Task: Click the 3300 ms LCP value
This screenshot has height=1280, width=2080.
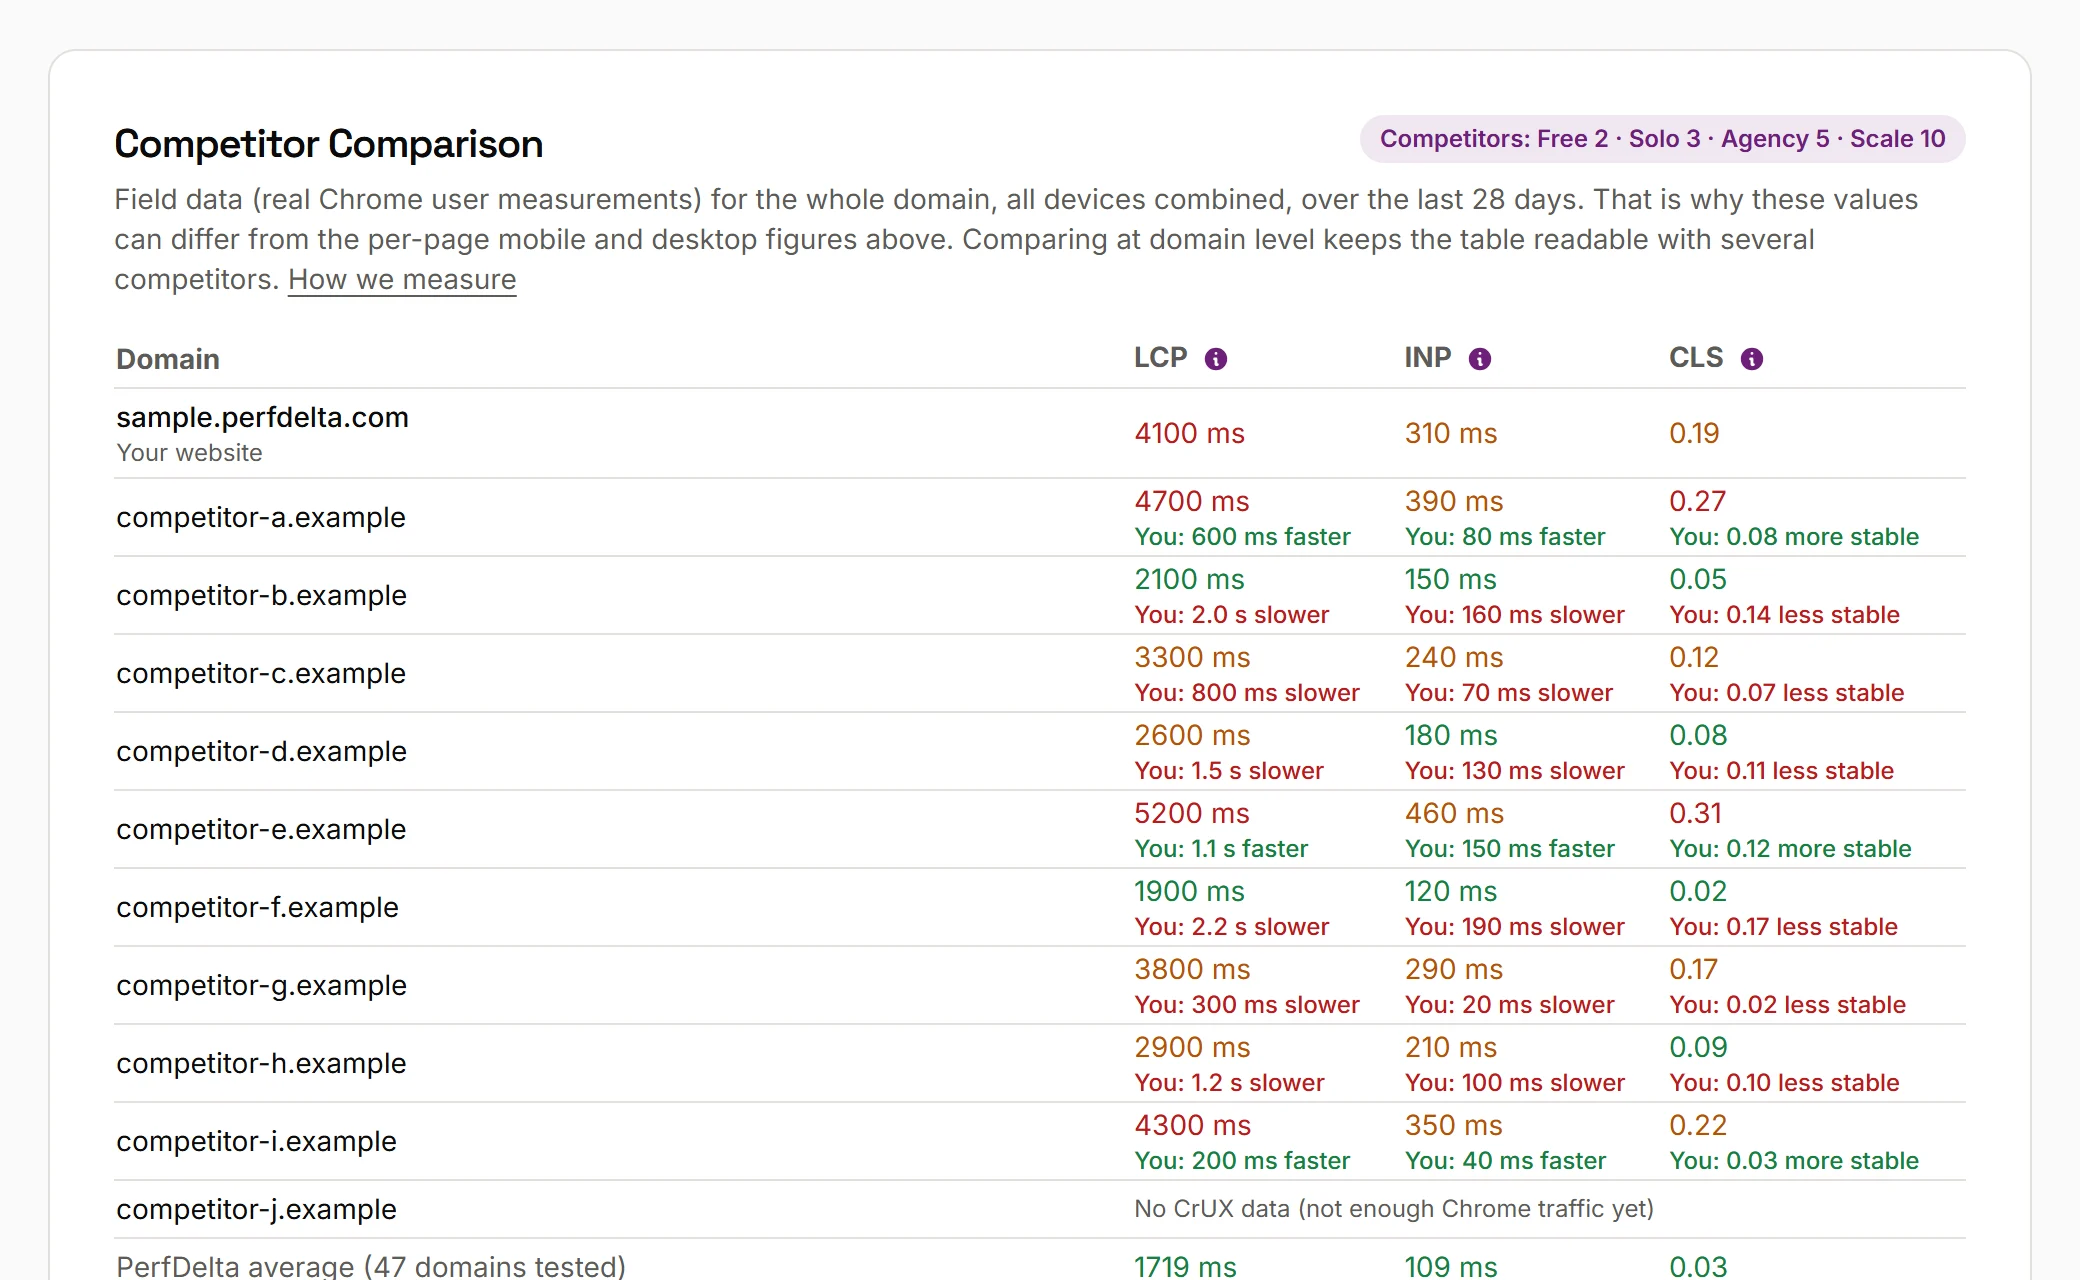Action: point(1192,657)
